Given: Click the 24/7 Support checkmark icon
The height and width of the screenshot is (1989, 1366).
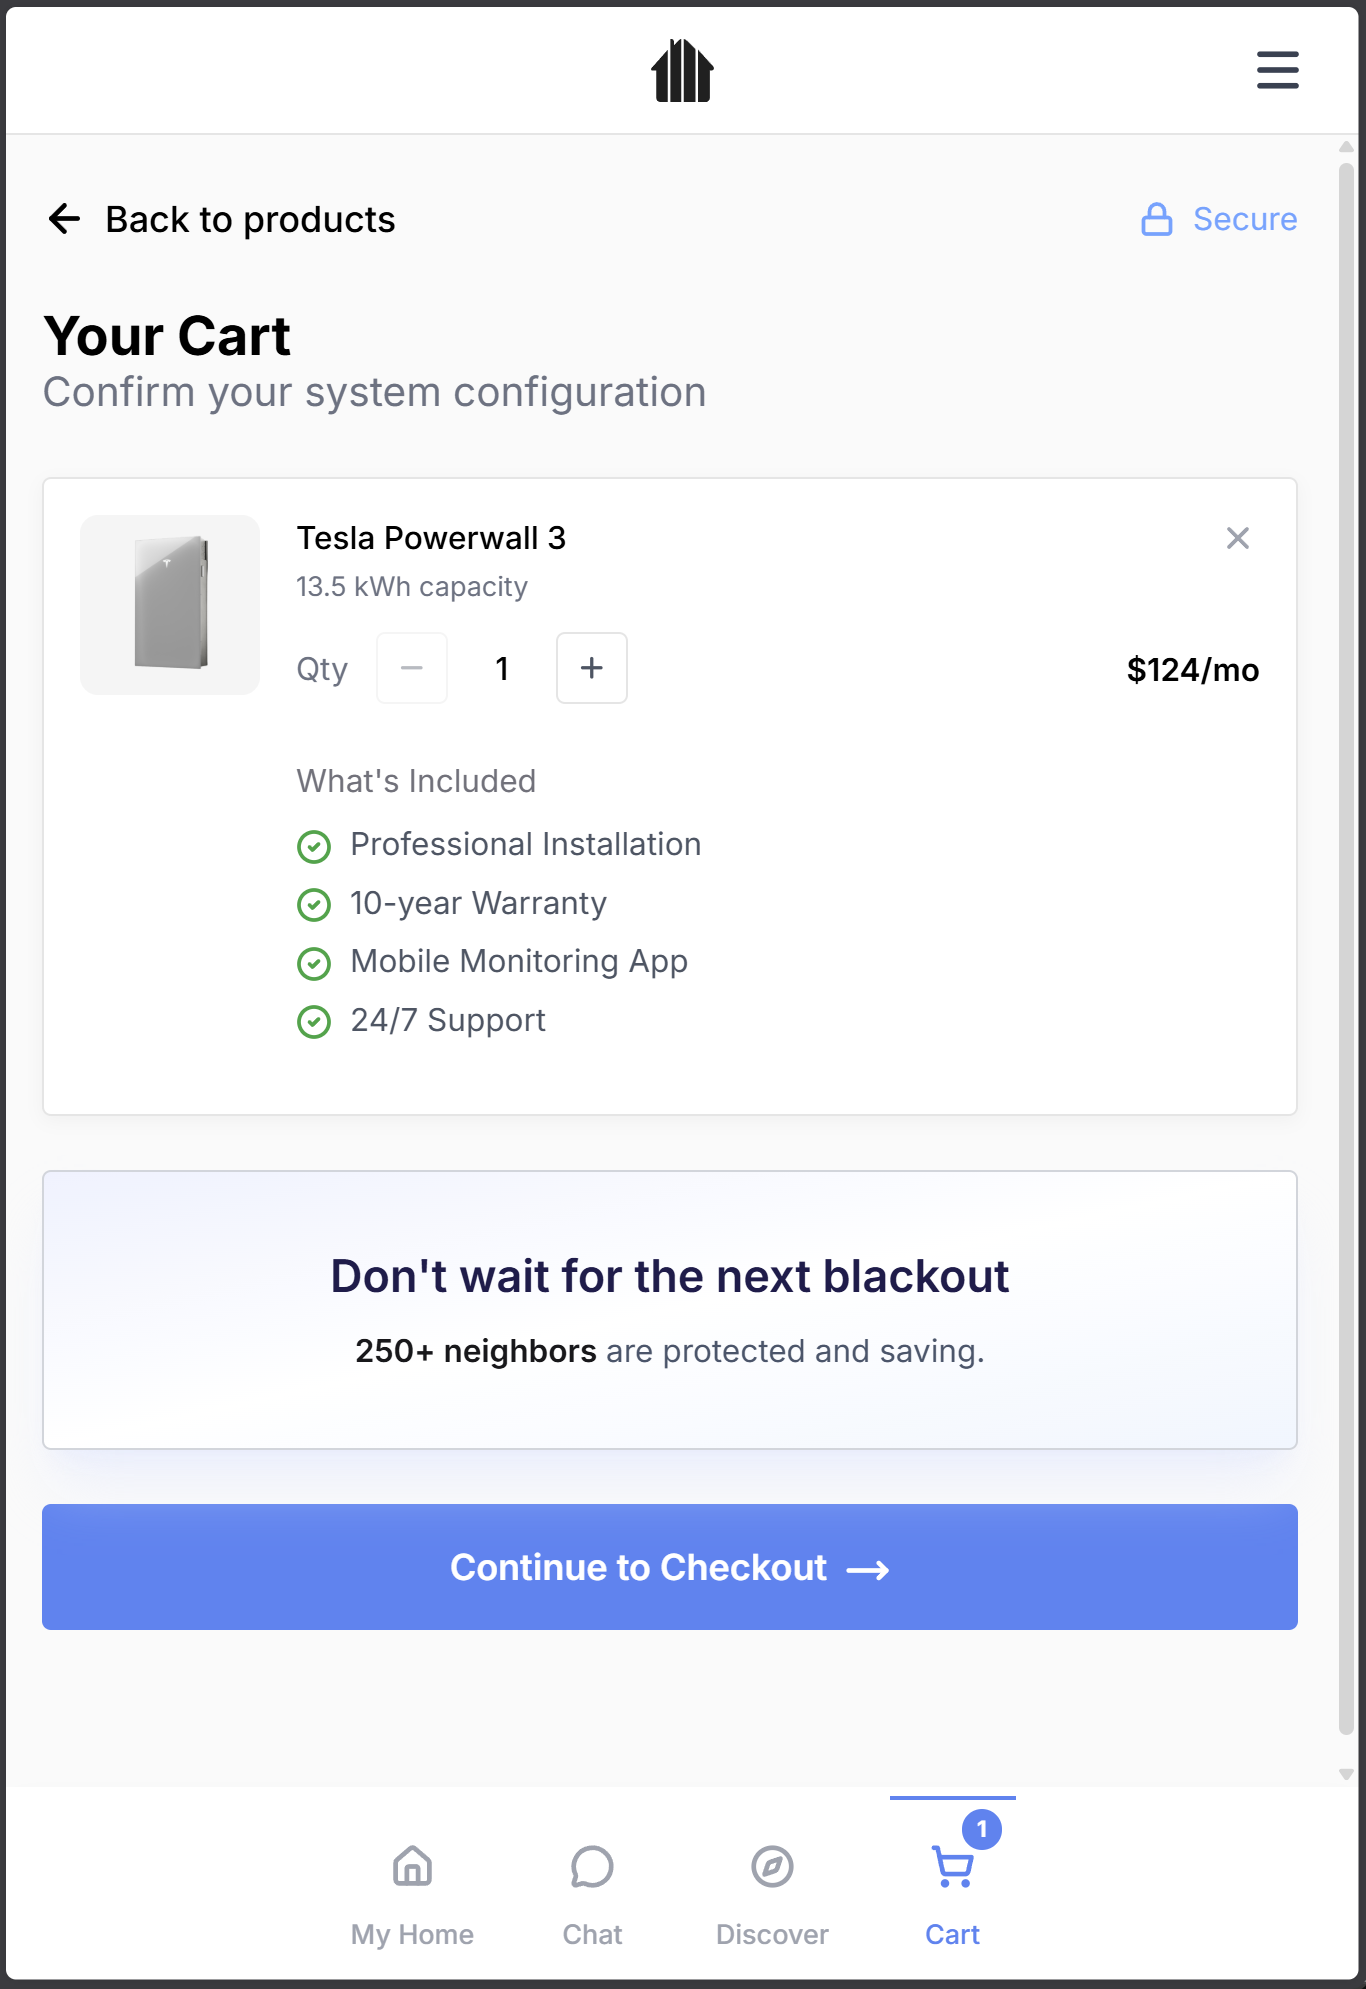Looking at the screenshot, I should click(314, 1023).
